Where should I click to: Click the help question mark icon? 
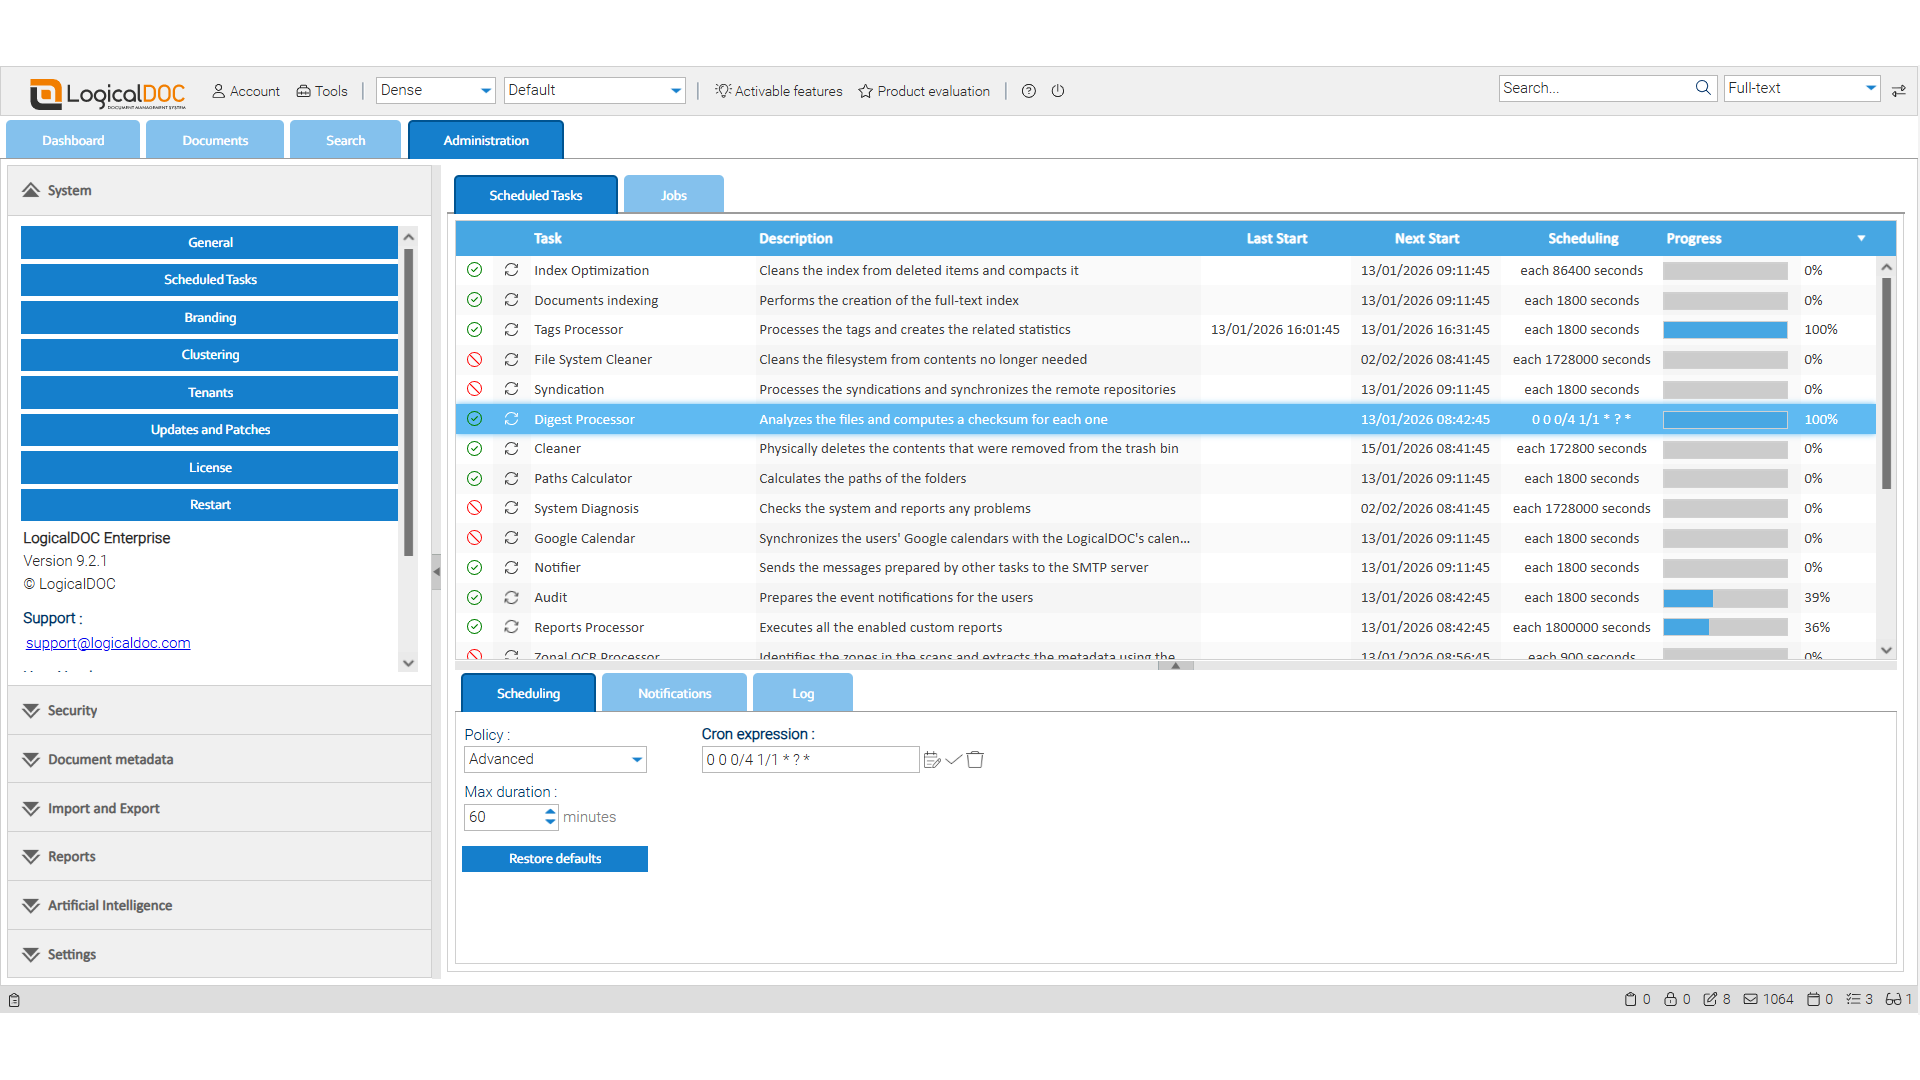(x=1028, y=90)
